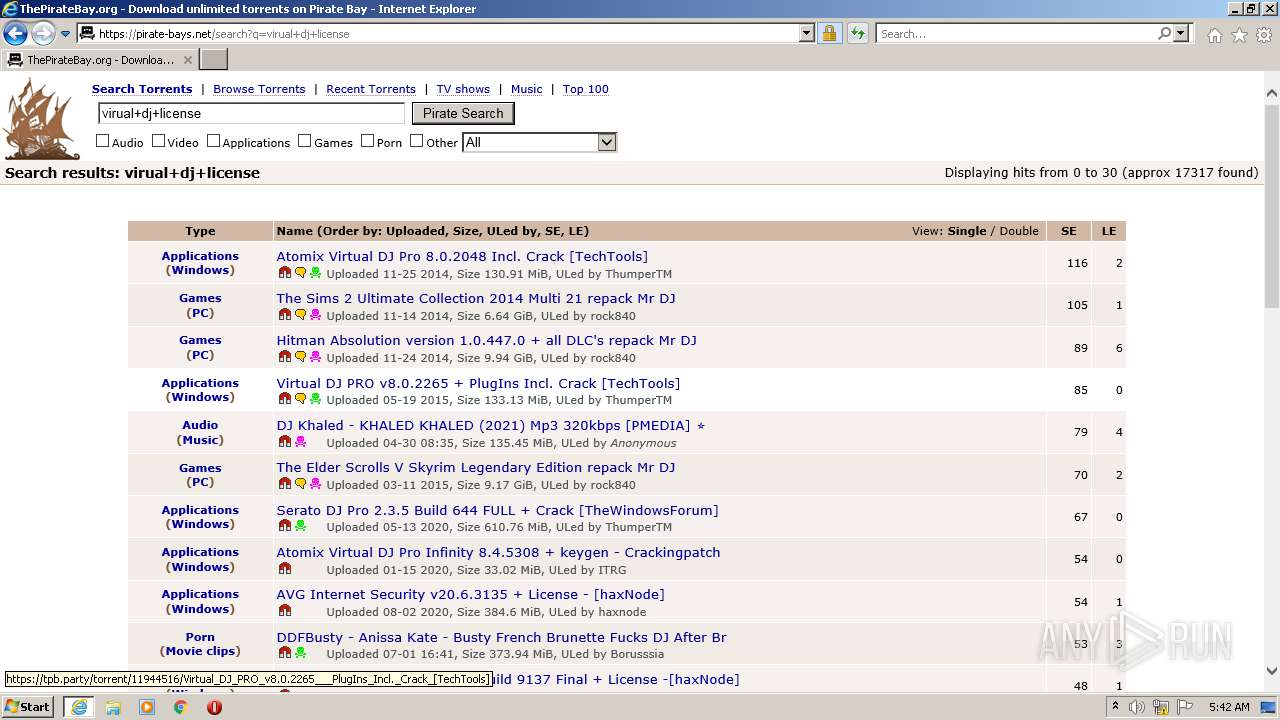Open the Browse Torrents menu link

[x=259, y=89]
